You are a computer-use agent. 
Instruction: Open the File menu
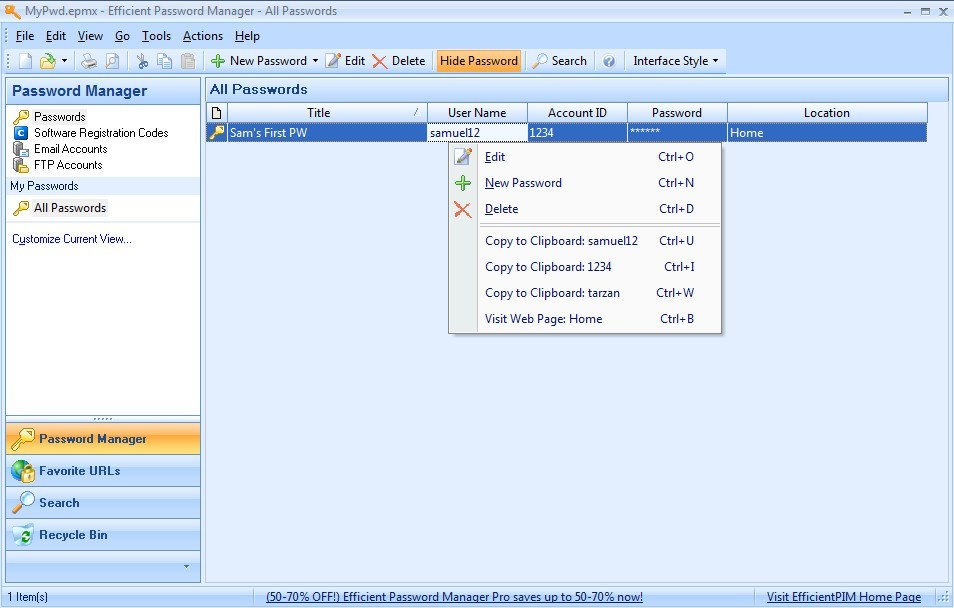point(25,36)
